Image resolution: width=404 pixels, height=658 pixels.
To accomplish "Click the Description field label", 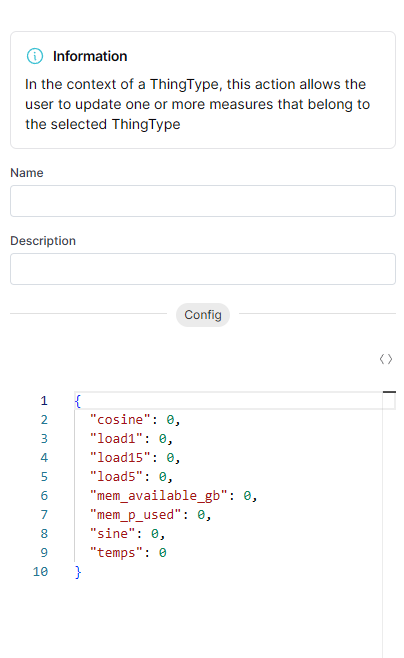I will point(43,241).
